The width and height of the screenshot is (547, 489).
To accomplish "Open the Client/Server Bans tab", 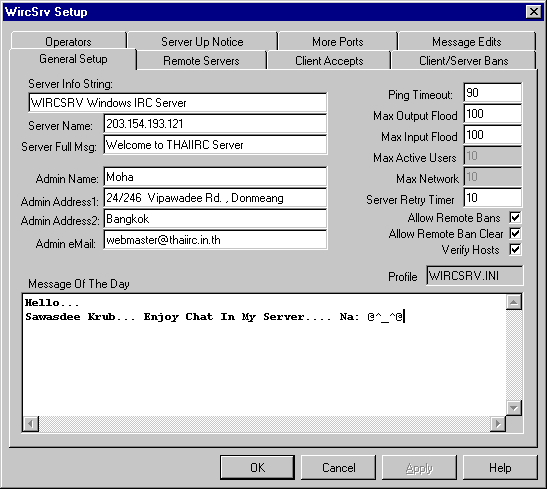I will pyautogui.click(x=464, y=60).
